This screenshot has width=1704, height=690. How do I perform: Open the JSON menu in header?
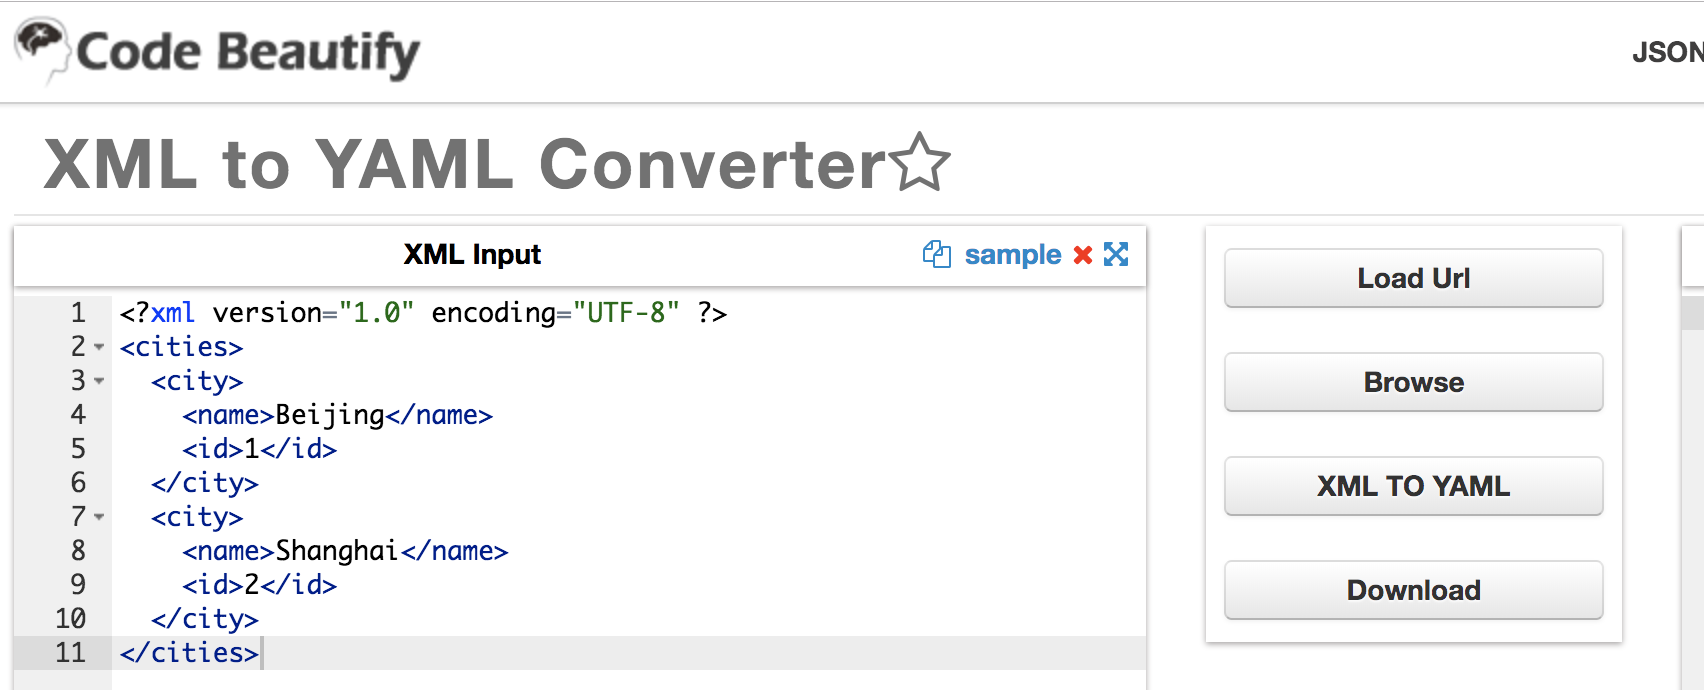pyautogui.click(x=1667, y=52)
